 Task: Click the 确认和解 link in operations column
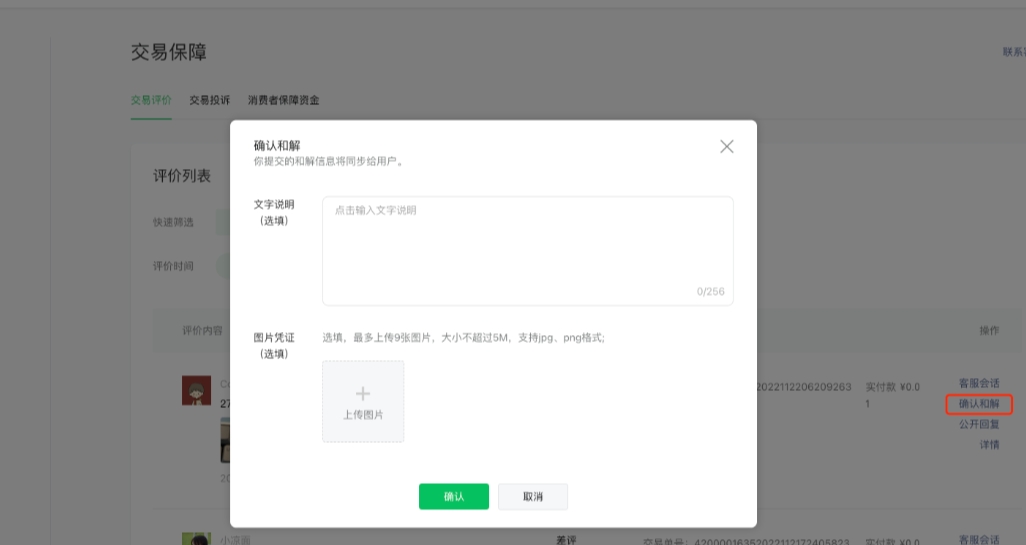pyautogui.click(x=979, y=404)
